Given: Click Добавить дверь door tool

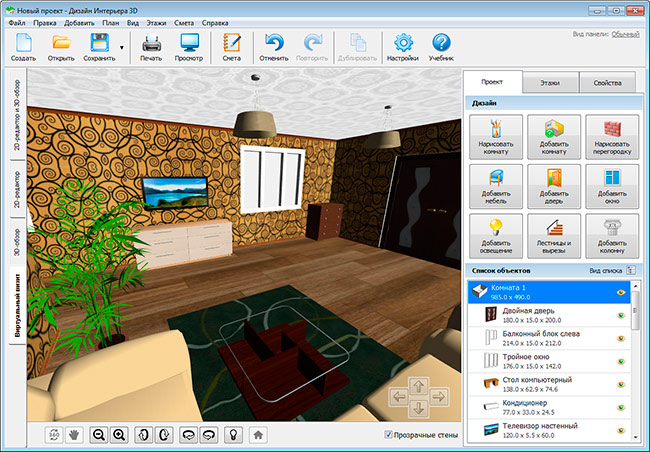Looking at the screenshot, I should point(554,187).
